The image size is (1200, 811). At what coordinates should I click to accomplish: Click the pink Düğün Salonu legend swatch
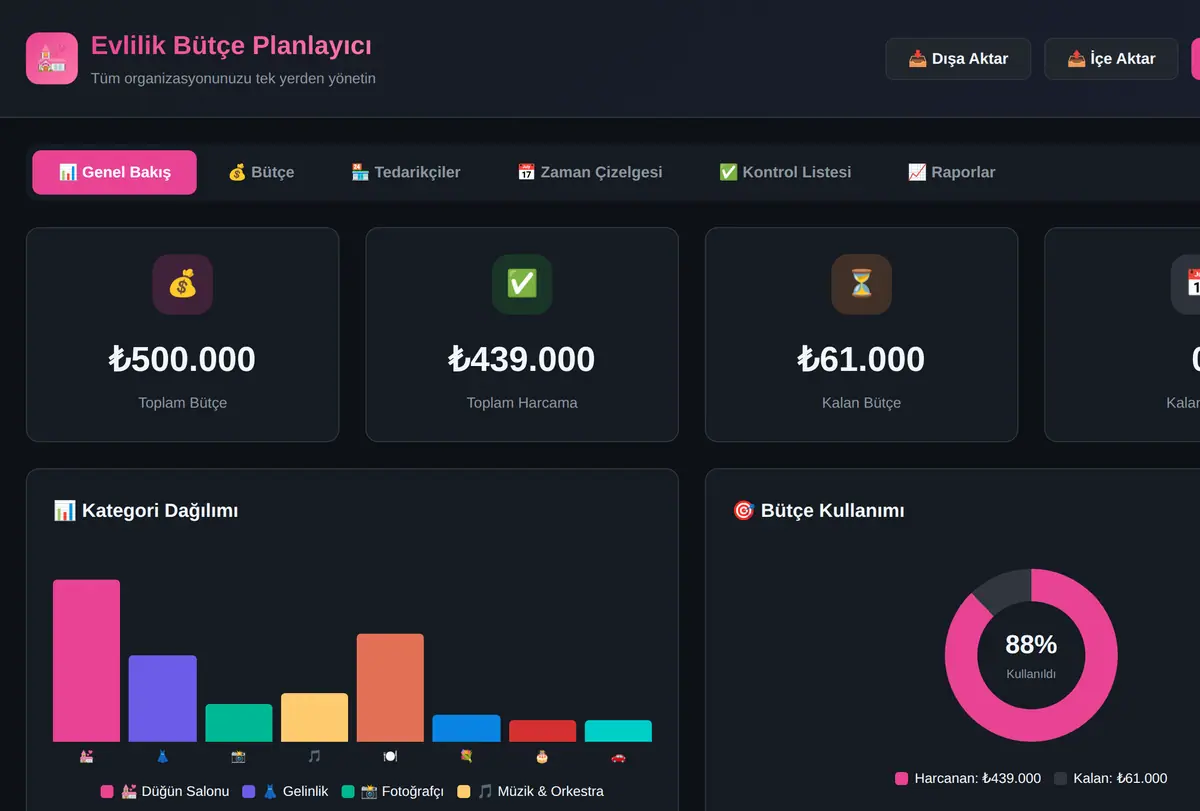(107, 791)
